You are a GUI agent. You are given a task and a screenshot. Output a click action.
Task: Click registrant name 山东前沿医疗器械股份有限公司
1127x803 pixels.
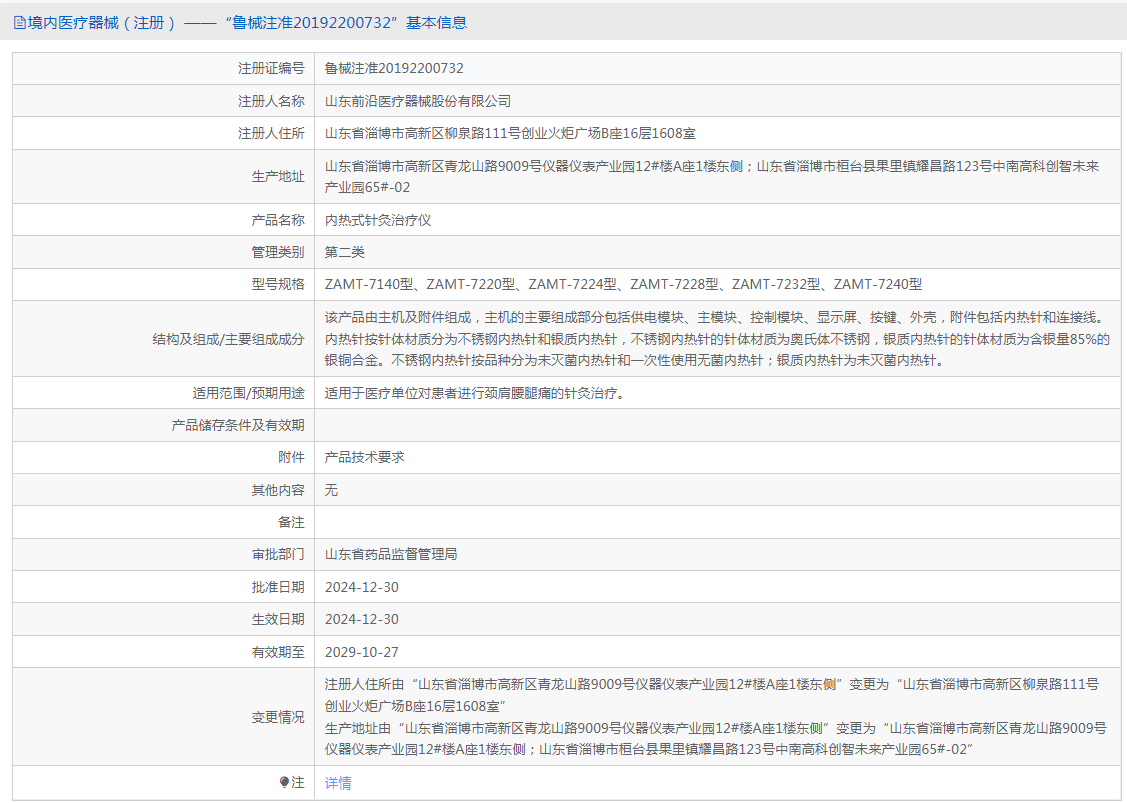[x=418, y=101]
